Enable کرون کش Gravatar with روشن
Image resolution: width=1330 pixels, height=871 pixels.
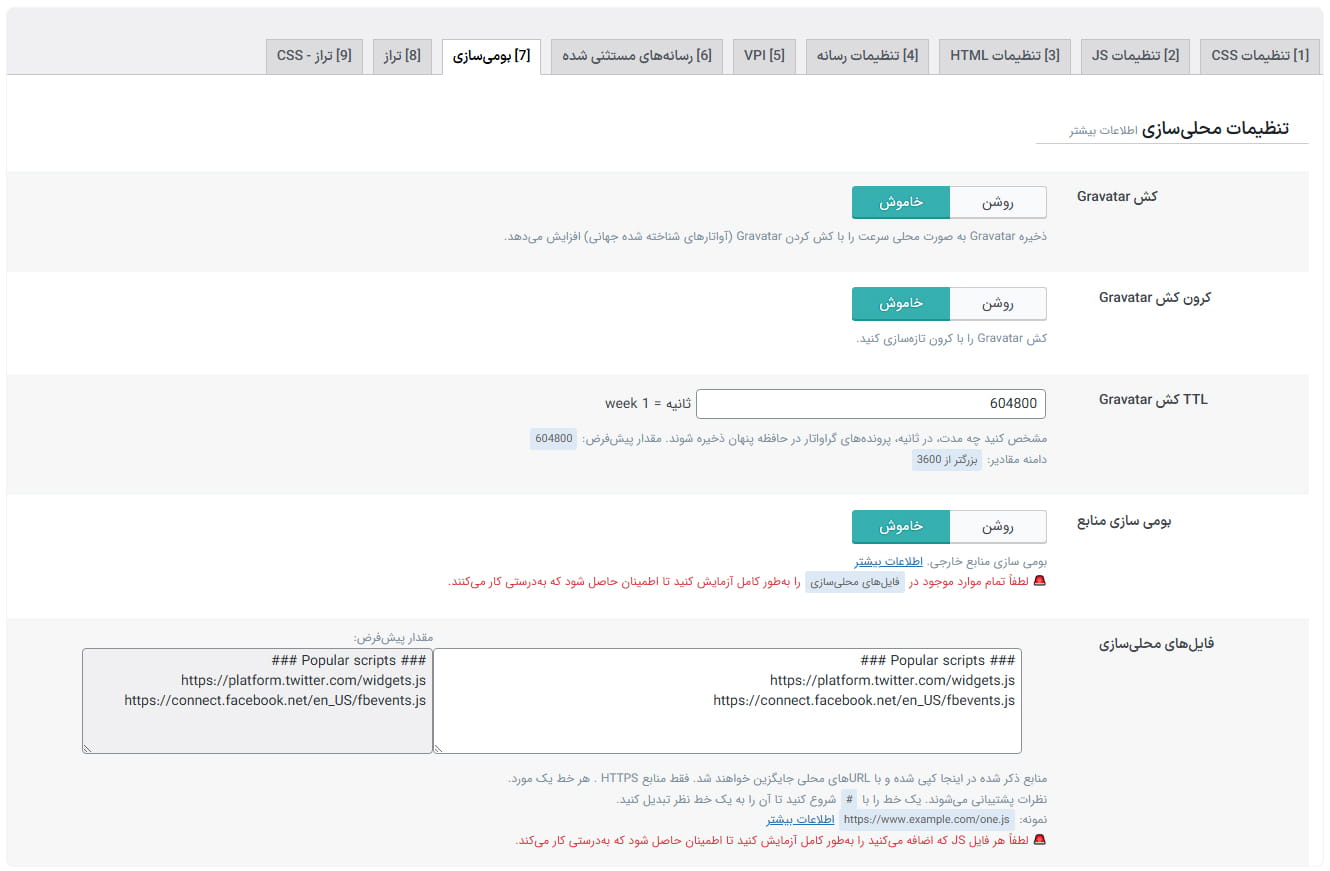point(997,304)
